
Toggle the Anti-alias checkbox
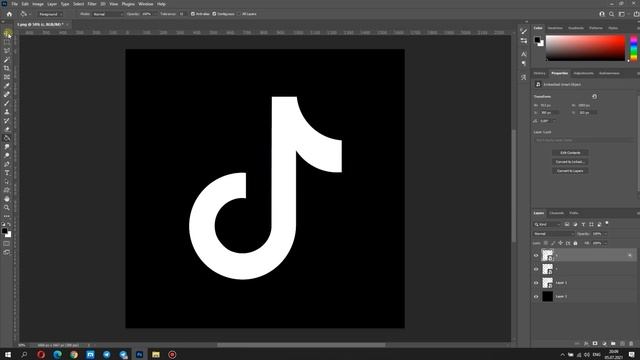pyautogui.click(x=193, y=14)
